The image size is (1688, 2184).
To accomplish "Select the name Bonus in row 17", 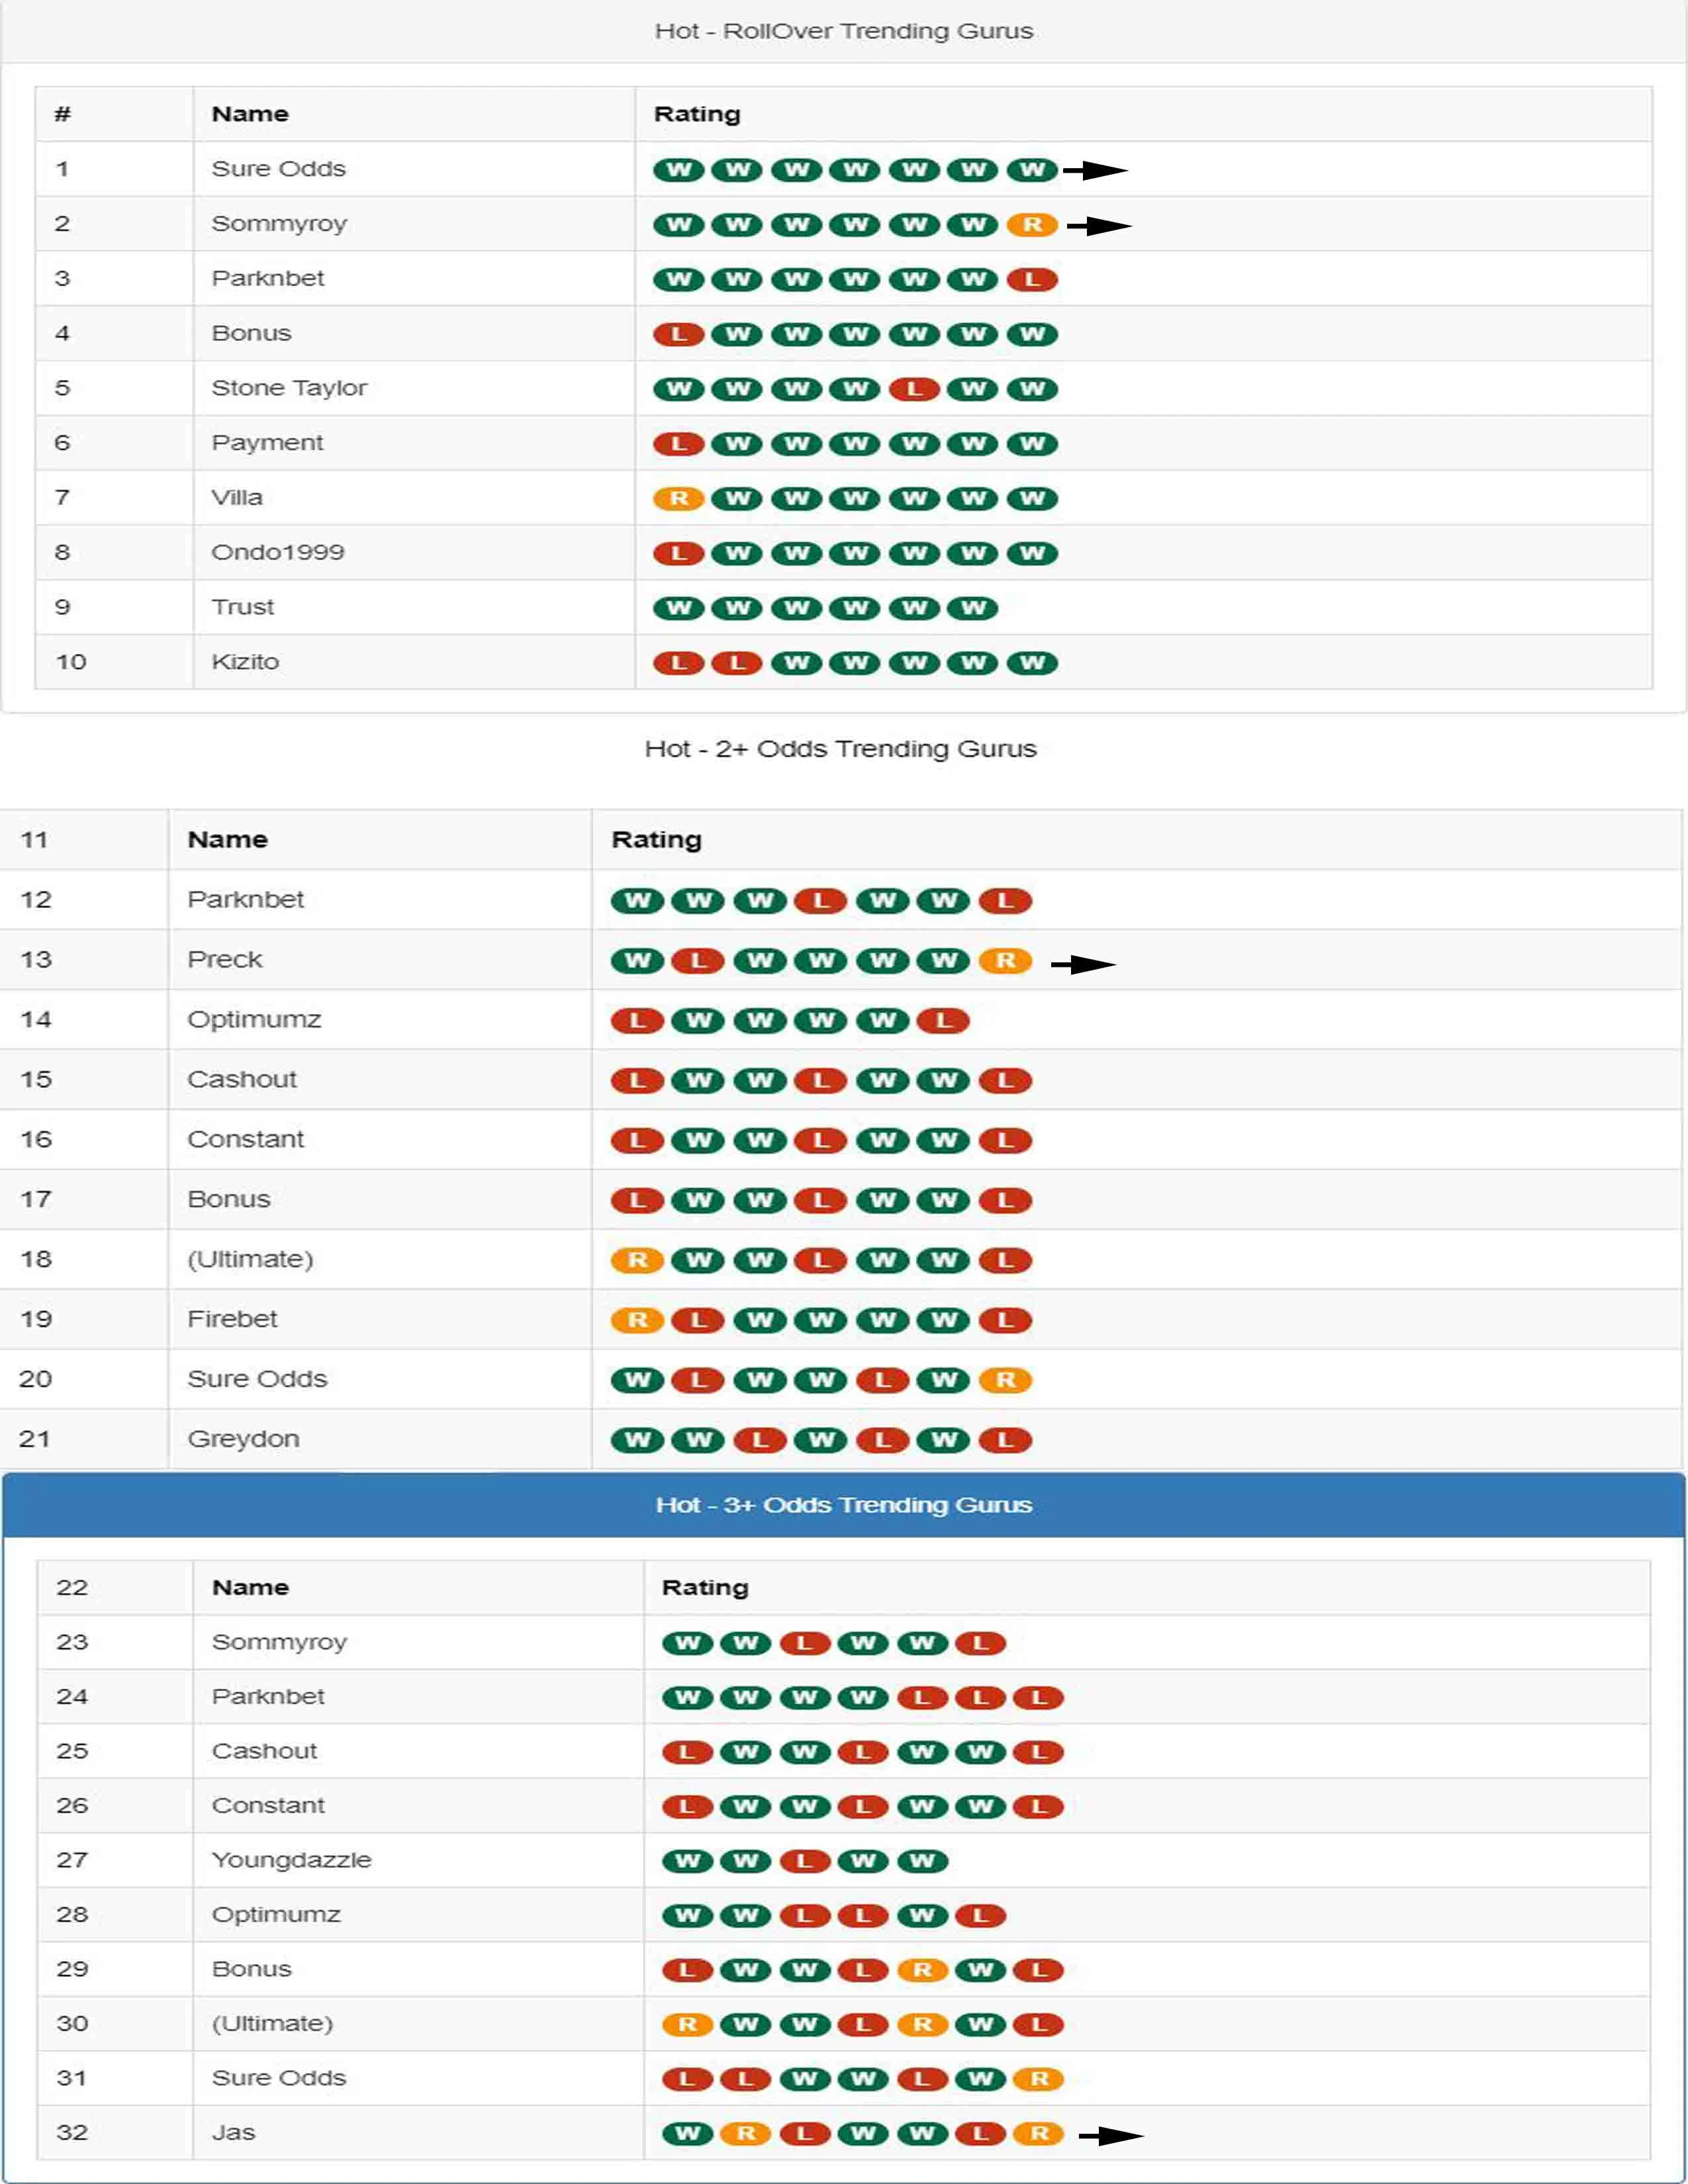I will coord(229,1200).
